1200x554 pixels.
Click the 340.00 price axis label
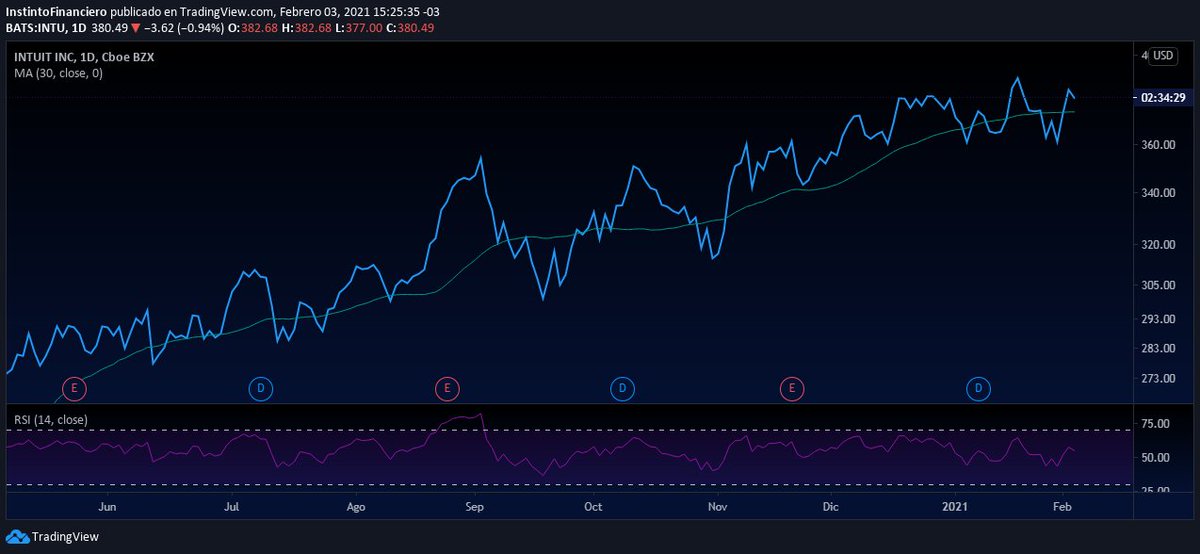pyautogui.click(x=1157, y=193)
